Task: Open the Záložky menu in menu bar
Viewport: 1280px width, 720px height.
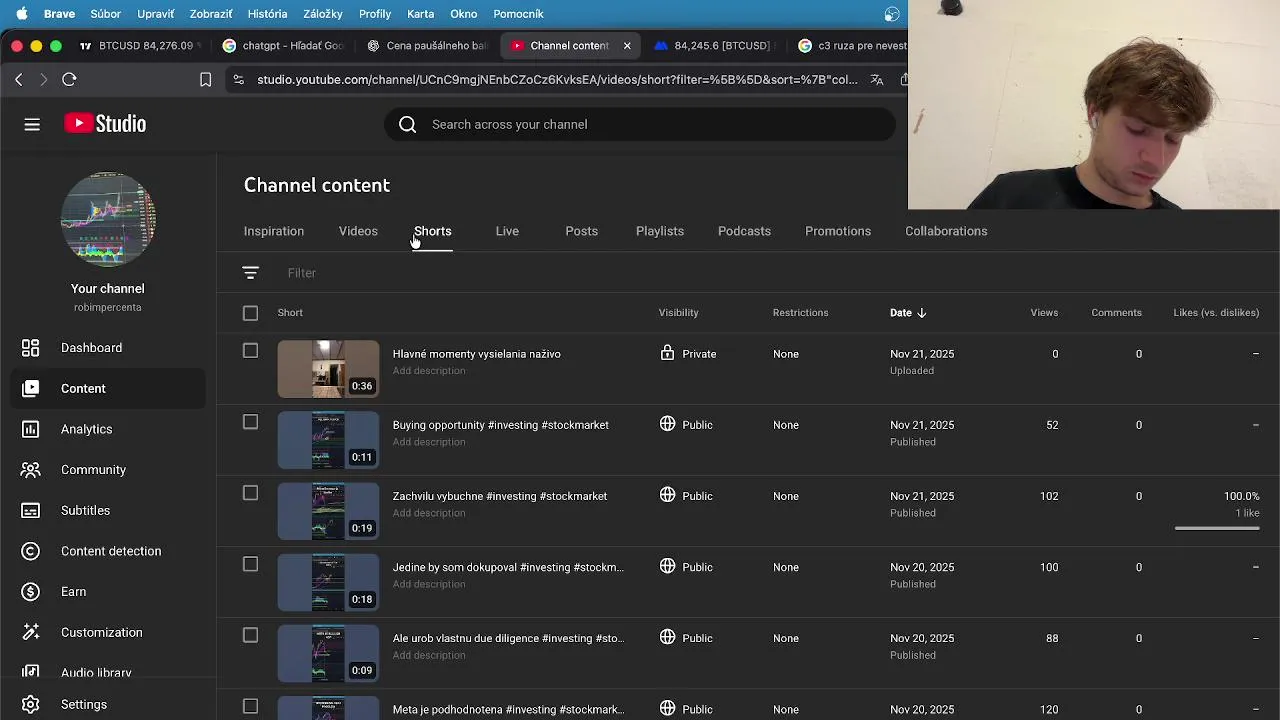Action: coord(323,14)
